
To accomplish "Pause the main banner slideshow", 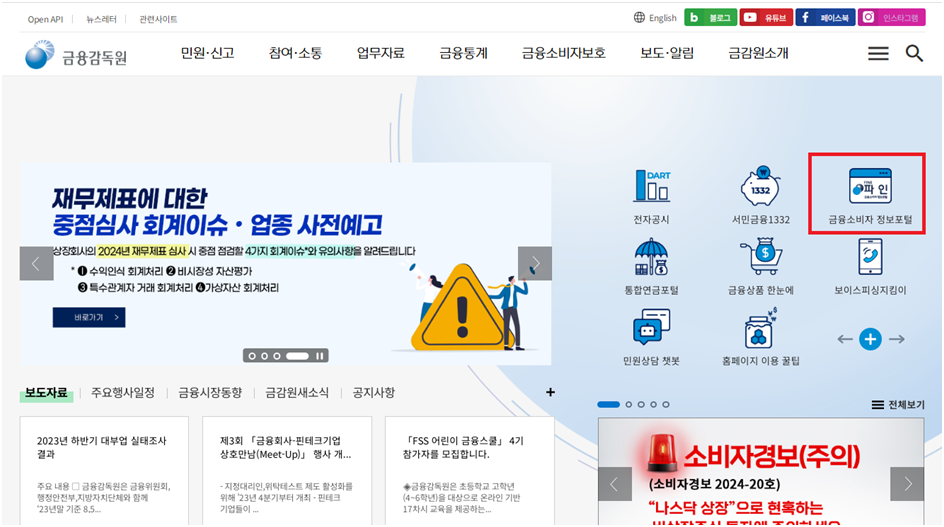I will click(x=320, y=356).
